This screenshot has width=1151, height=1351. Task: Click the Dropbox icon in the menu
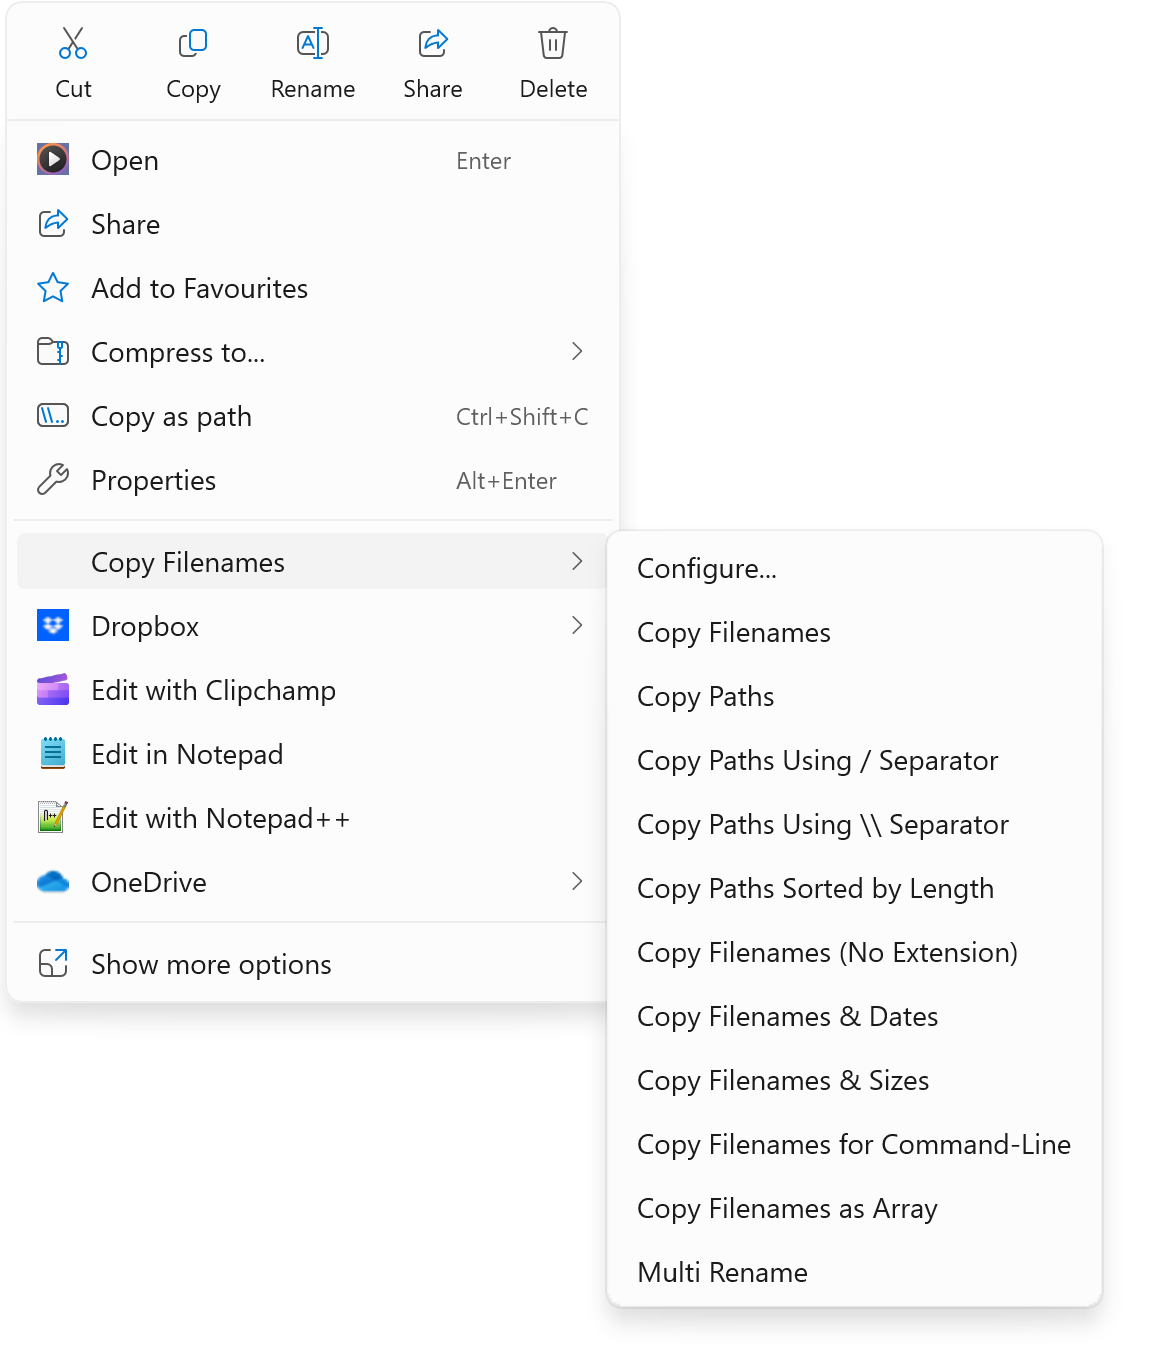[52, 625]
